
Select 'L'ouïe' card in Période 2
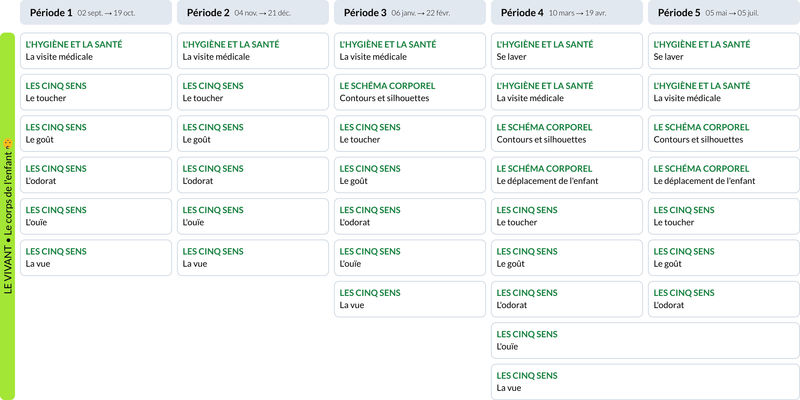(252, 216)
